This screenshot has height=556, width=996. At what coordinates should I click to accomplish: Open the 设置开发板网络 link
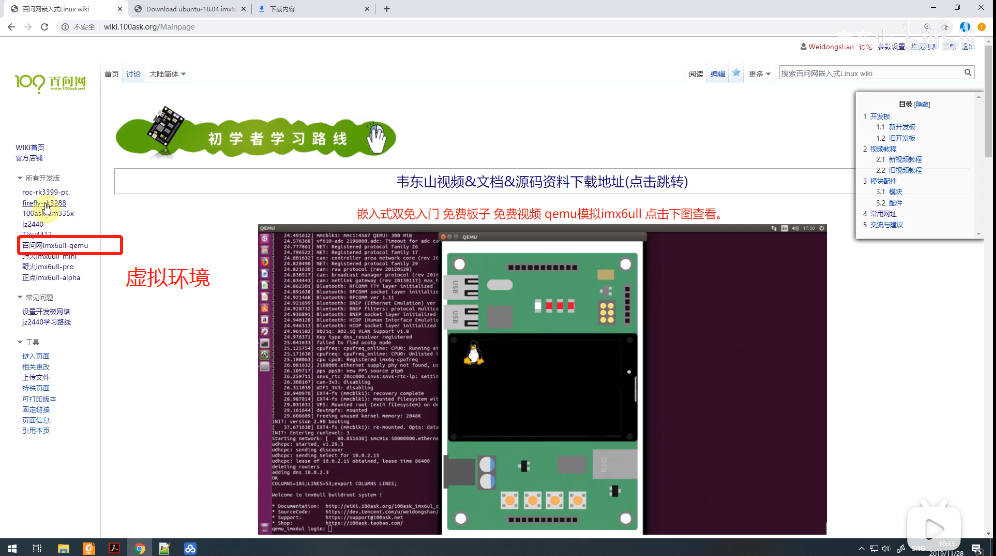46,311
